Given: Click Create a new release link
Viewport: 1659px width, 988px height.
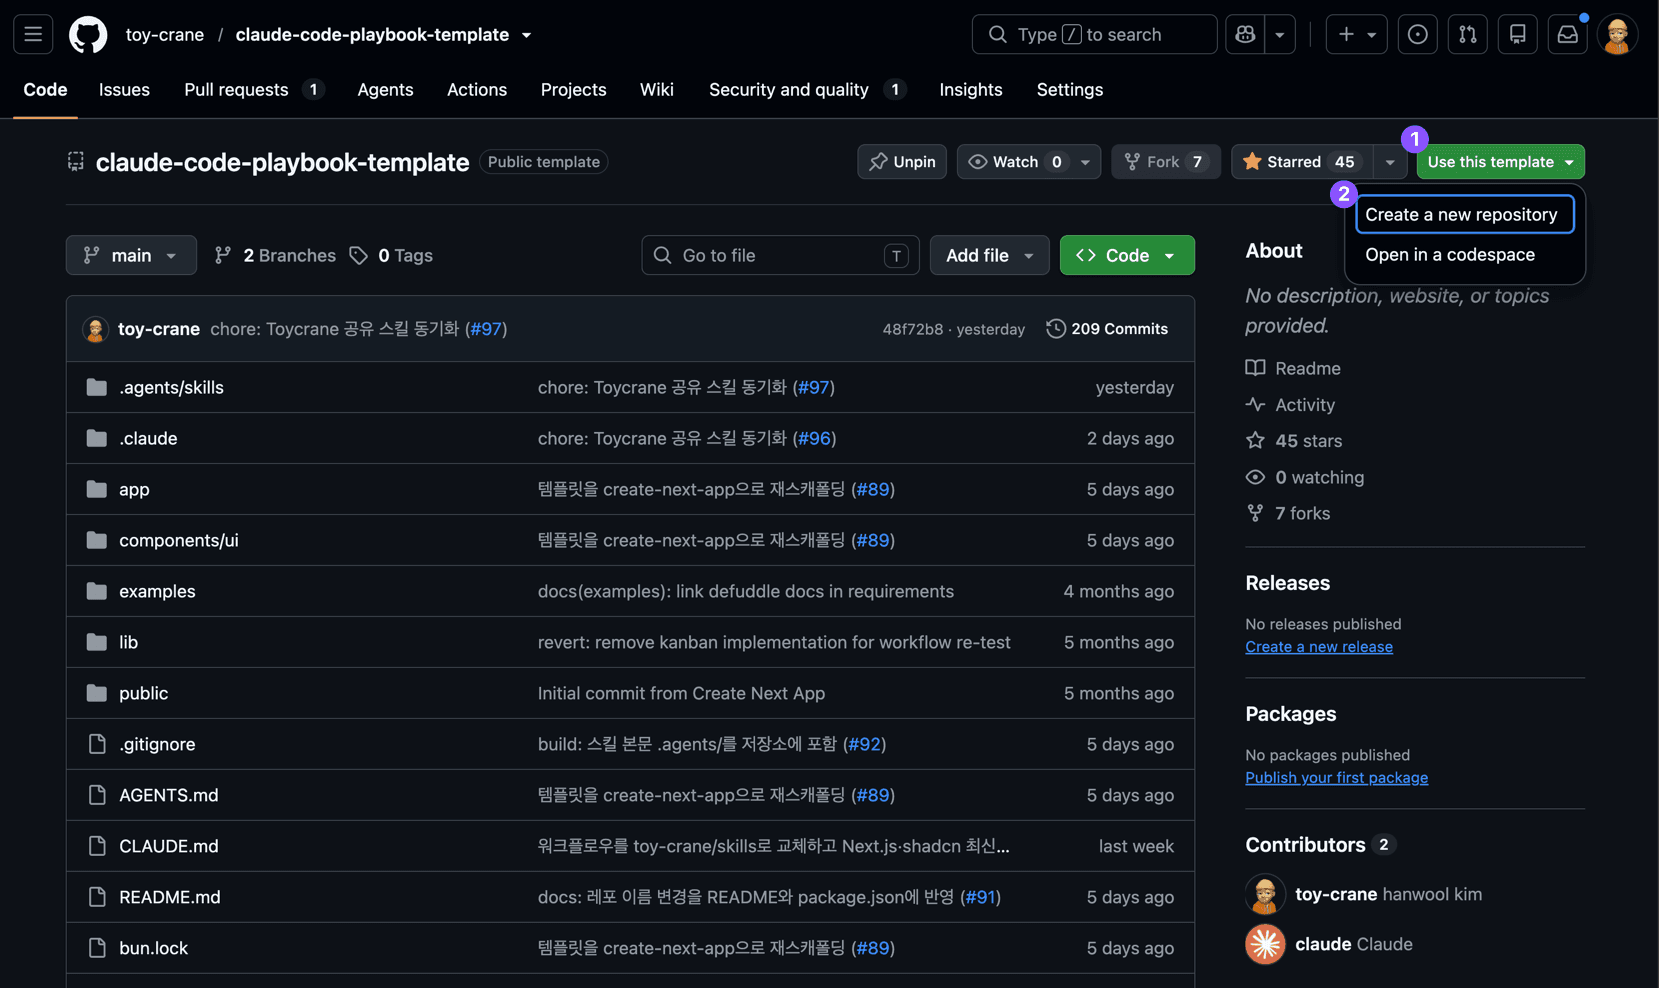Looking at the screenshot, I should click(x=1319, y=647).
